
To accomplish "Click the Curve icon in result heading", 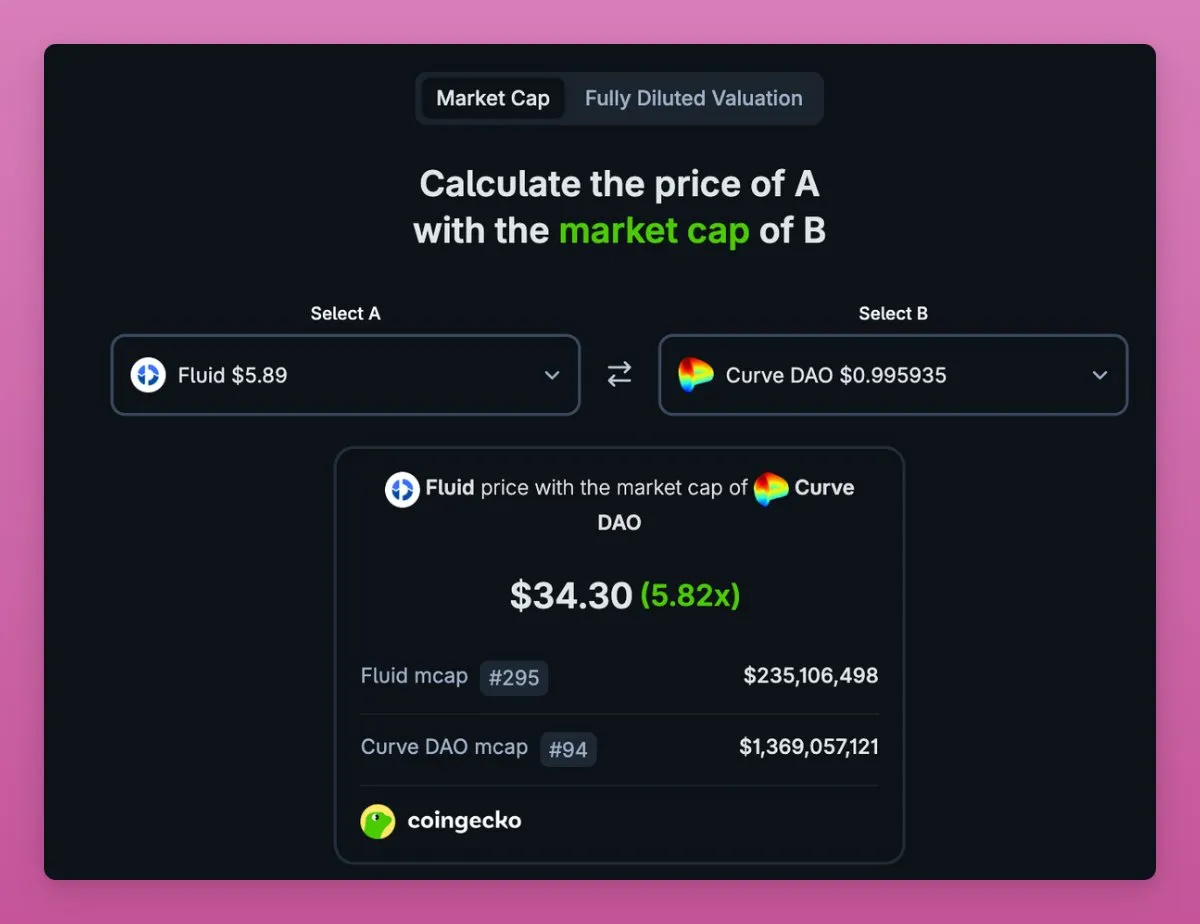I will coord(771,489).
